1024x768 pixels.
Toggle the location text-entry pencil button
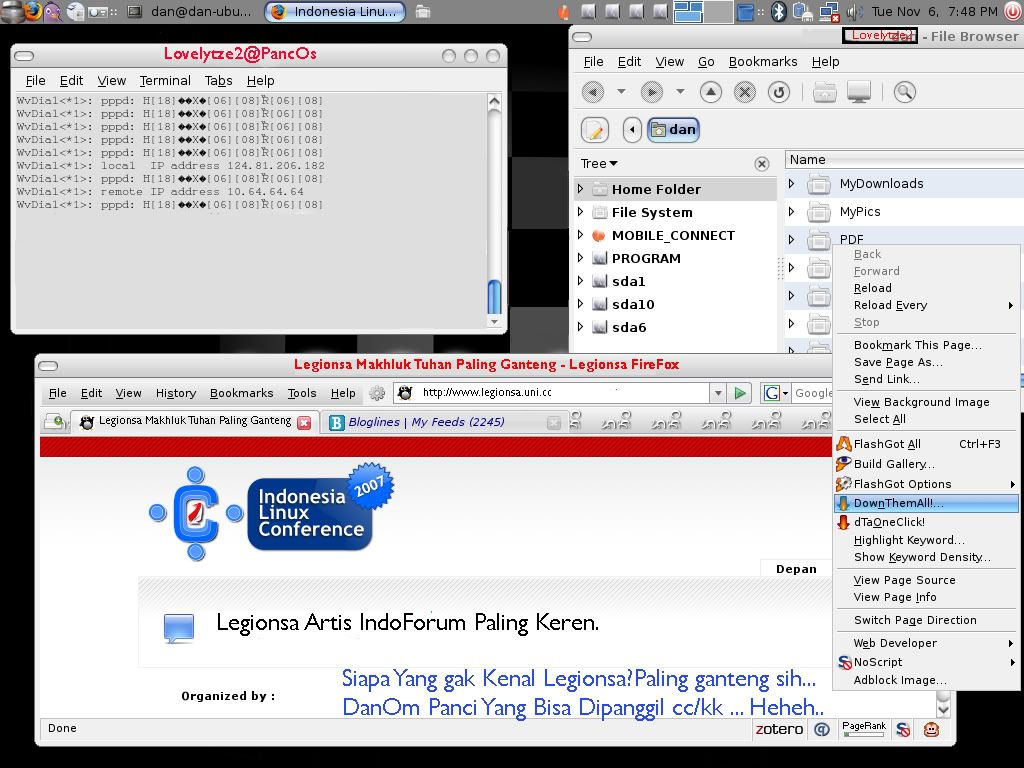(594, 130)
